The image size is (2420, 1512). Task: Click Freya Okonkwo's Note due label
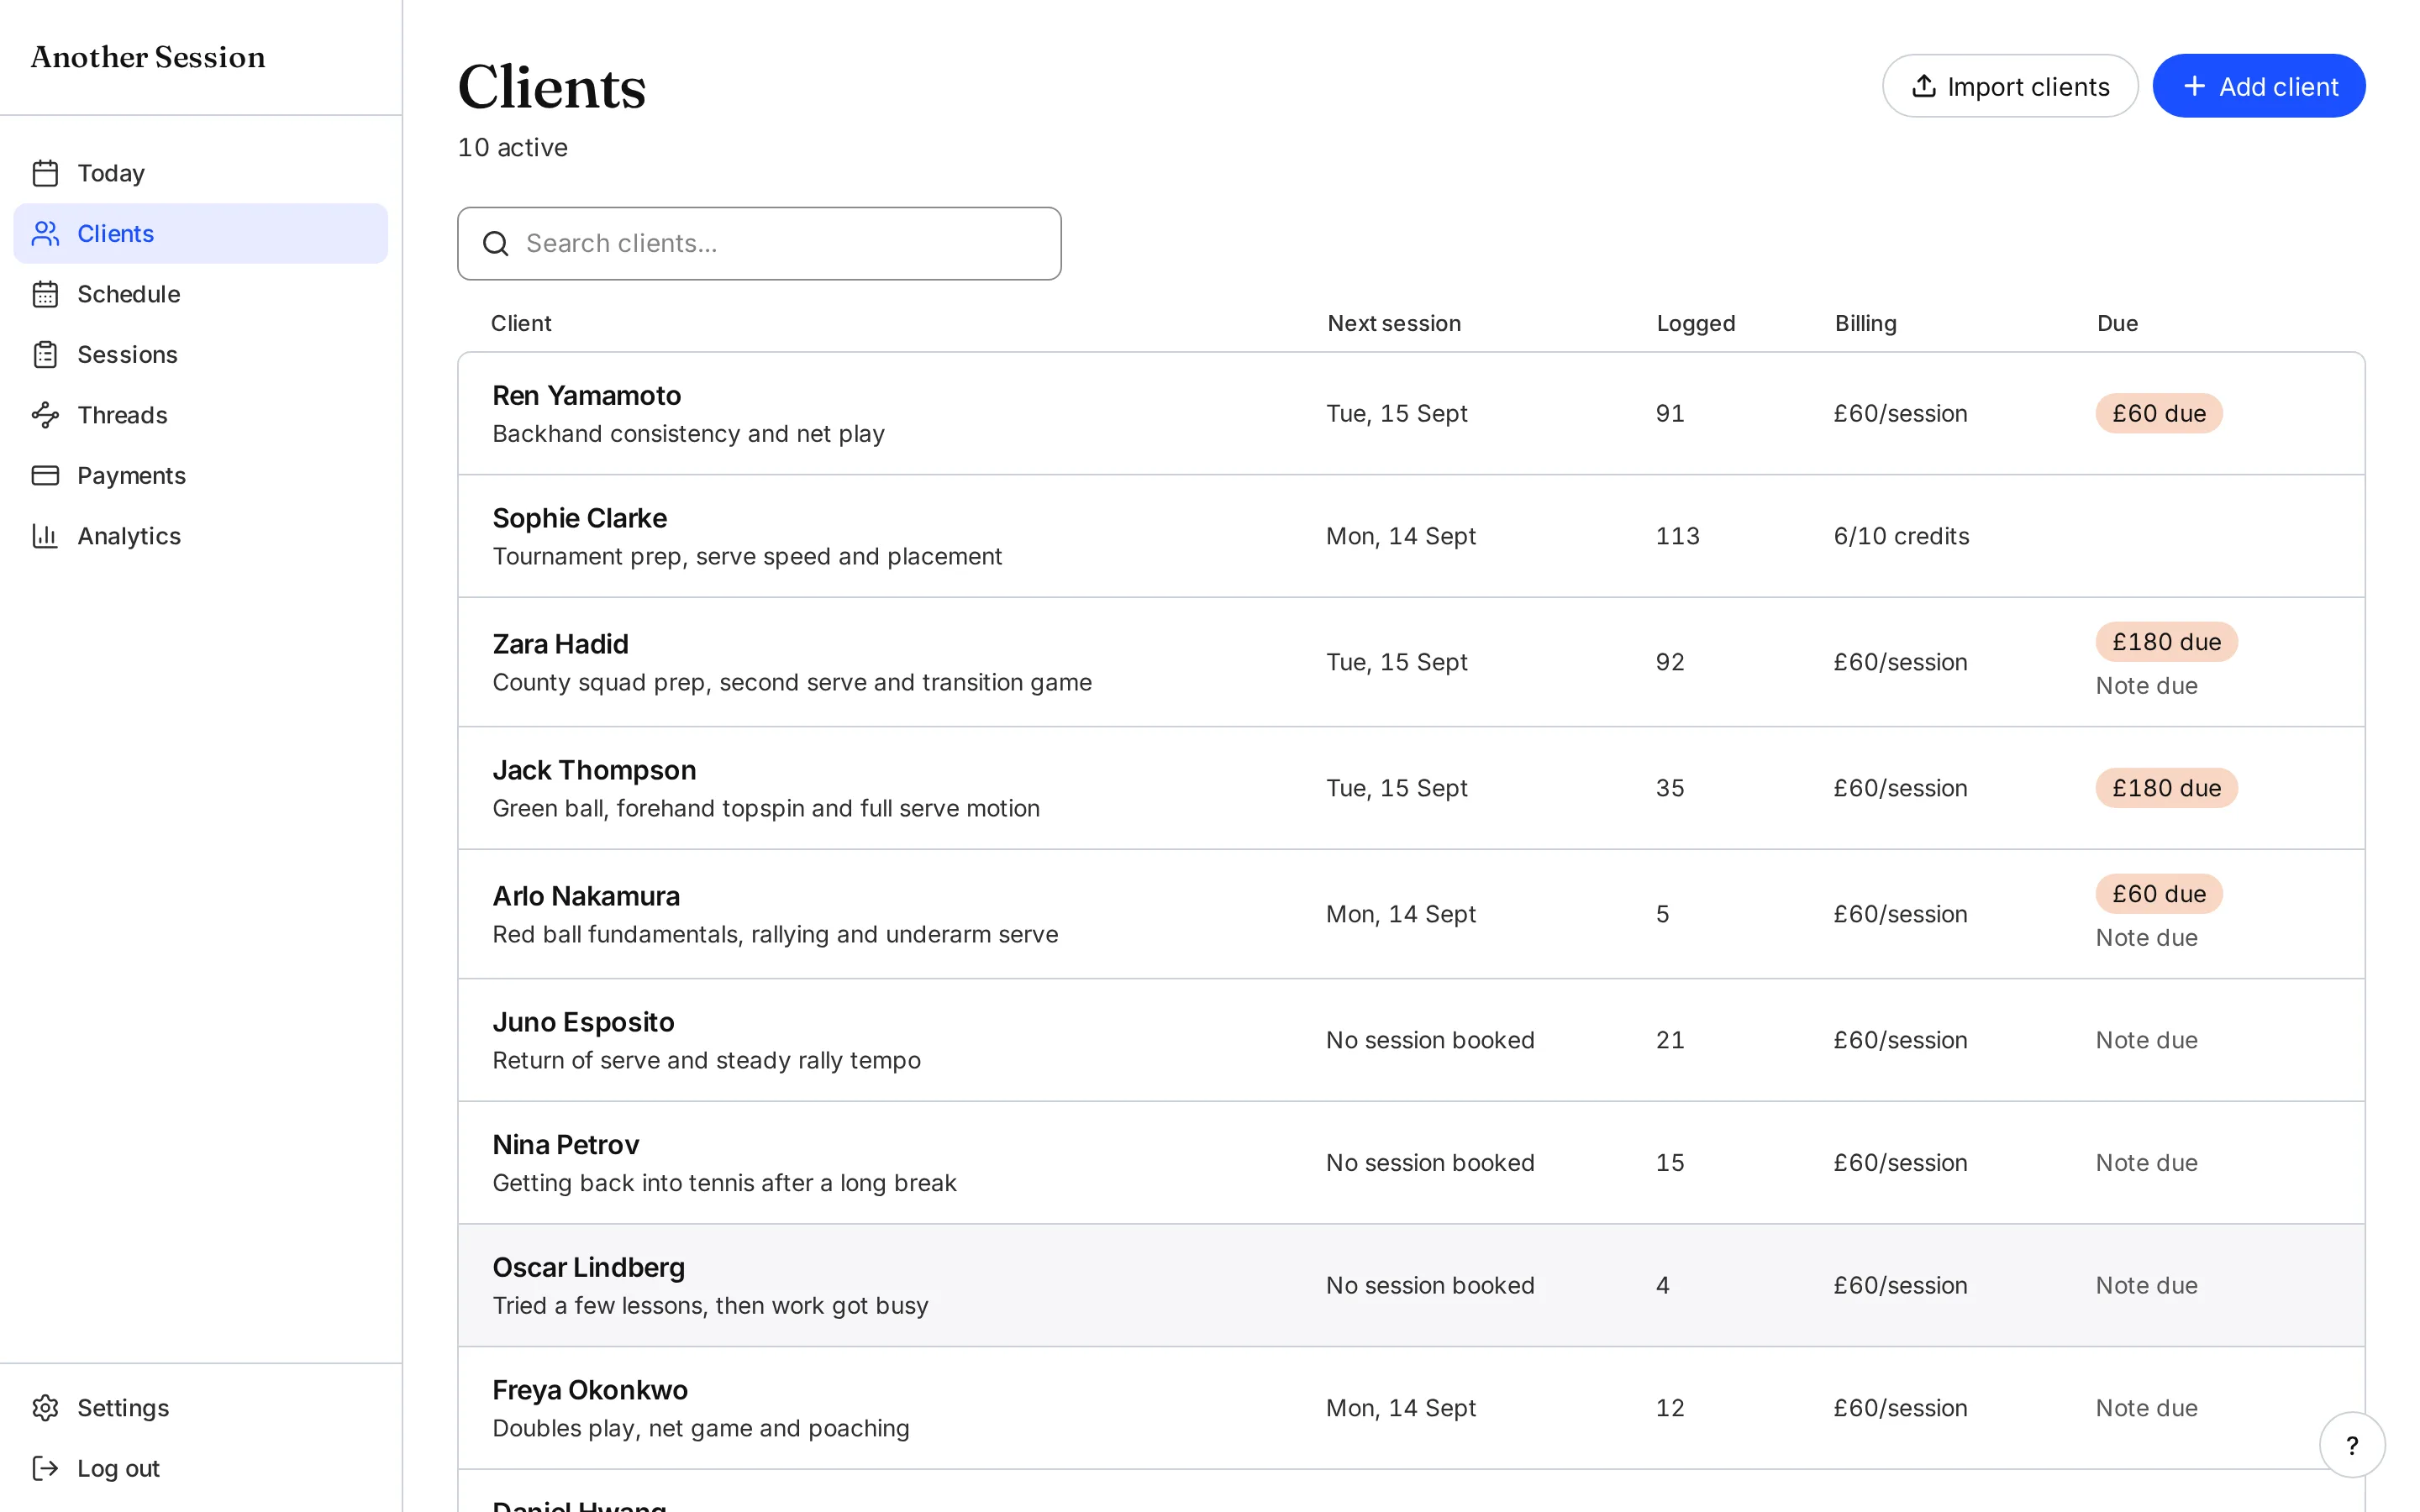pyautogui.click(x=2147, y=1408)
